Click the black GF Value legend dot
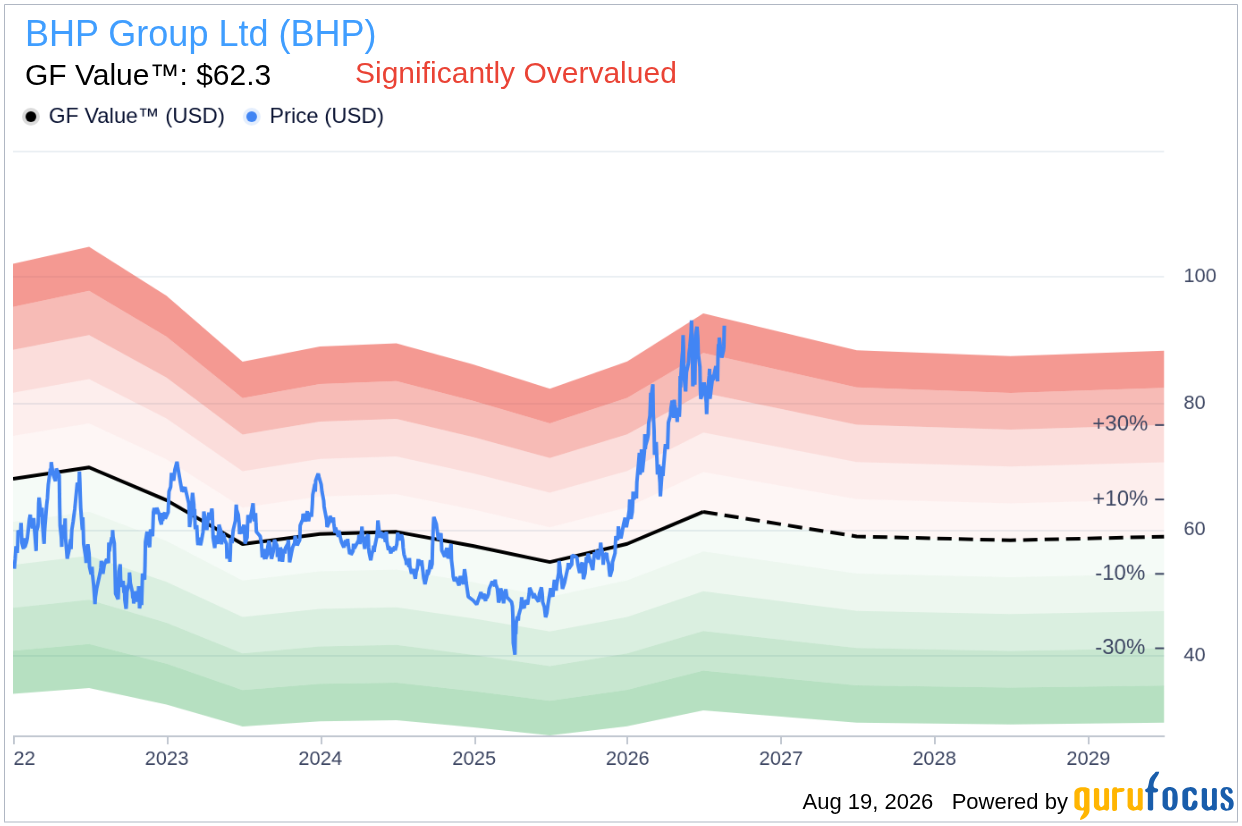The image size is (1242, 826). [31, 117]
